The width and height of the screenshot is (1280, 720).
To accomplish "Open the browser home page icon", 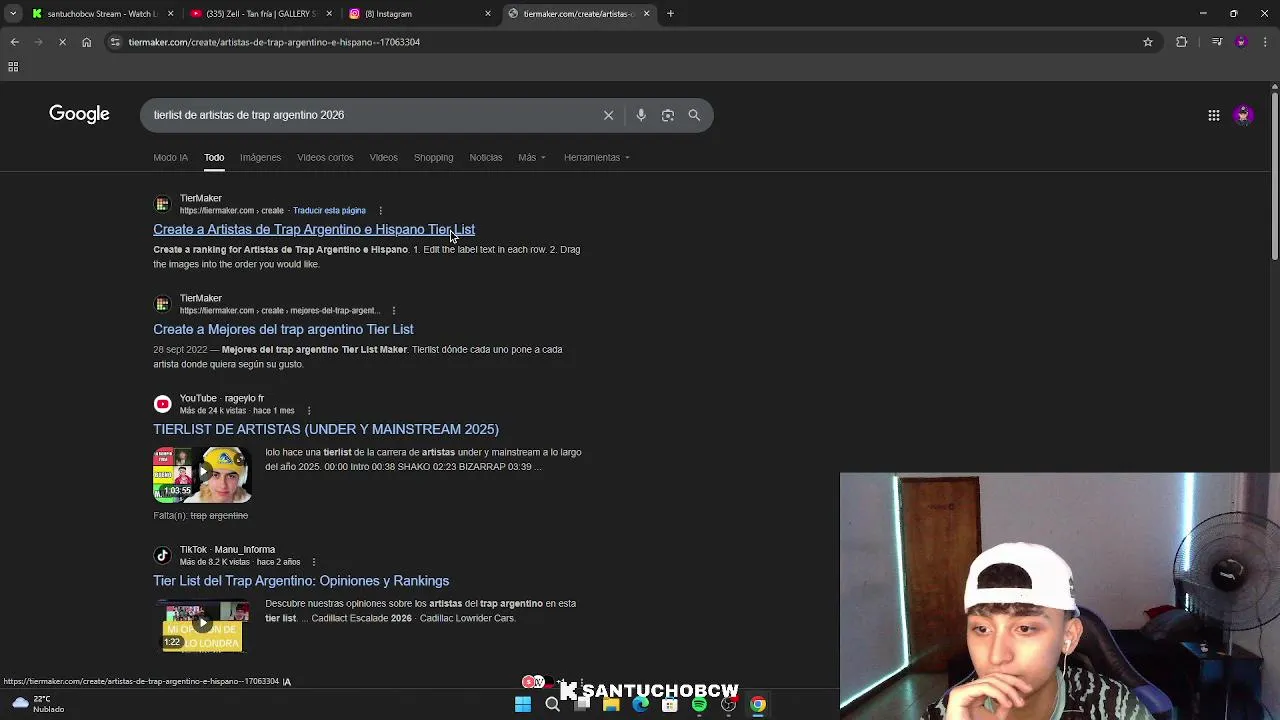I will pyautogui.click(x=87, y=42).
